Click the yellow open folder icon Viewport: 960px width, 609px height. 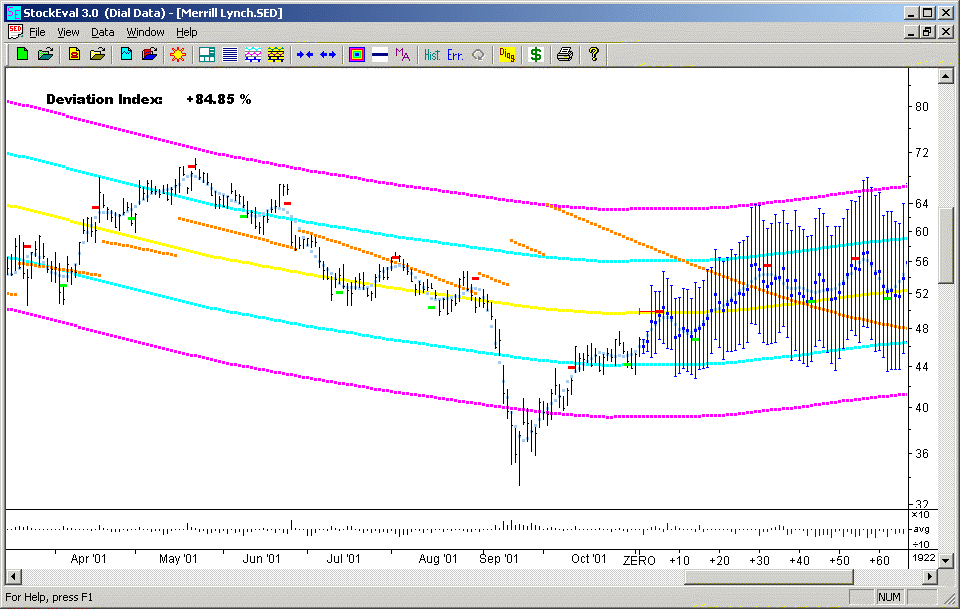pyautogui.click(x=97, y=54)
